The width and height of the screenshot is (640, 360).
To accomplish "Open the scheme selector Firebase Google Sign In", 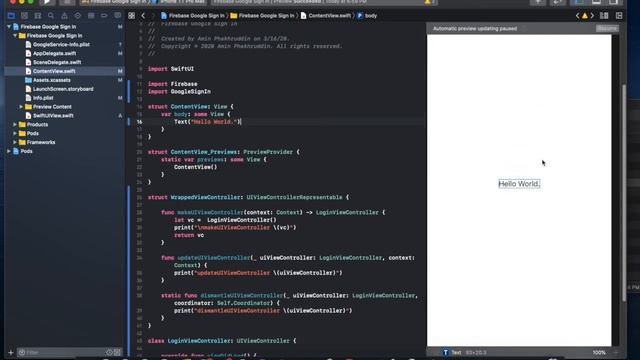I will point(114,2).
